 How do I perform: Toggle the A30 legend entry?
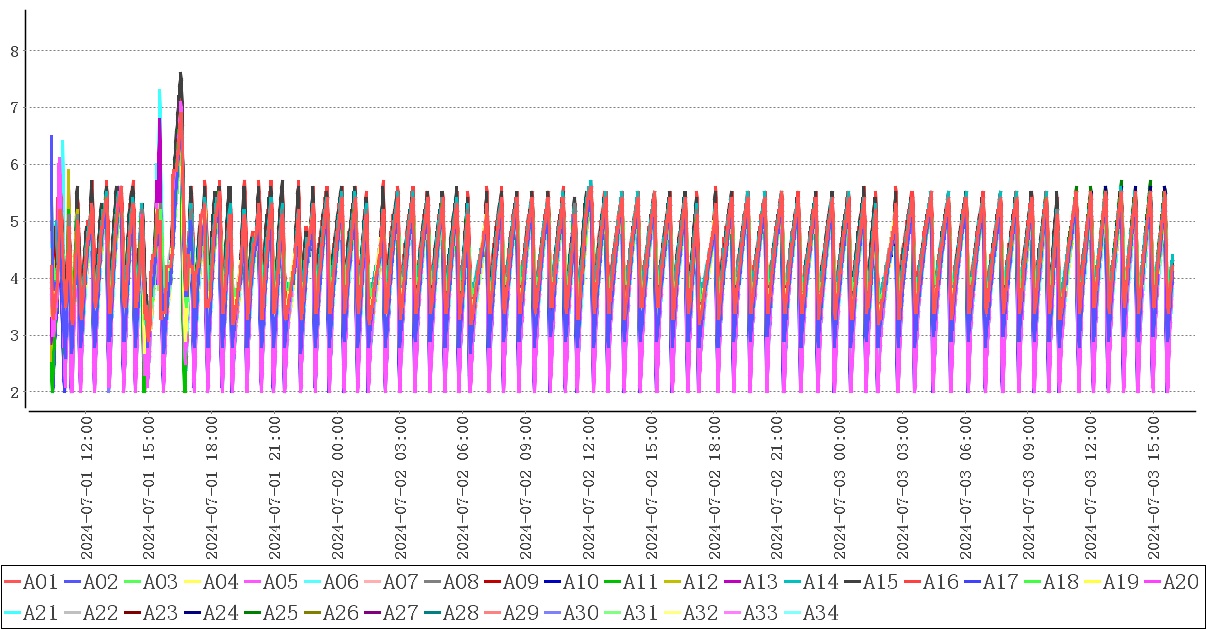click(x=580, y=612)
